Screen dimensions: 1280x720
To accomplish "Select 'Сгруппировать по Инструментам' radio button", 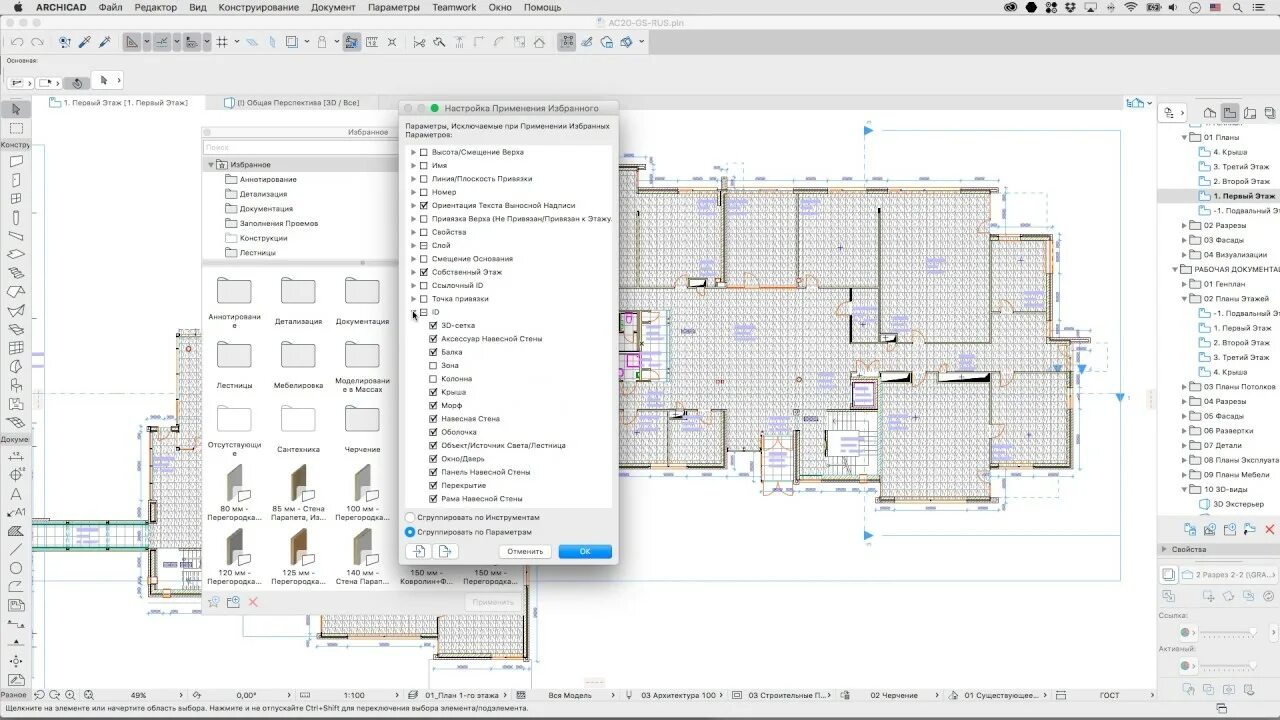I will pyautogui.click(x=410, y=517).
